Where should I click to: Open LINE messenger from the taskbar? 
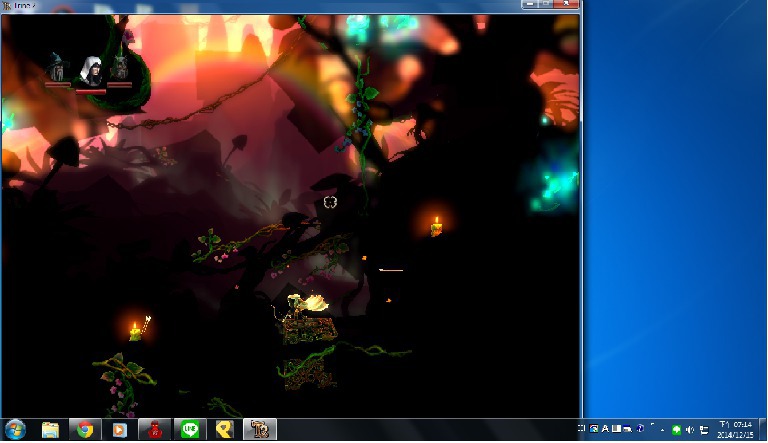coord(190,430)
